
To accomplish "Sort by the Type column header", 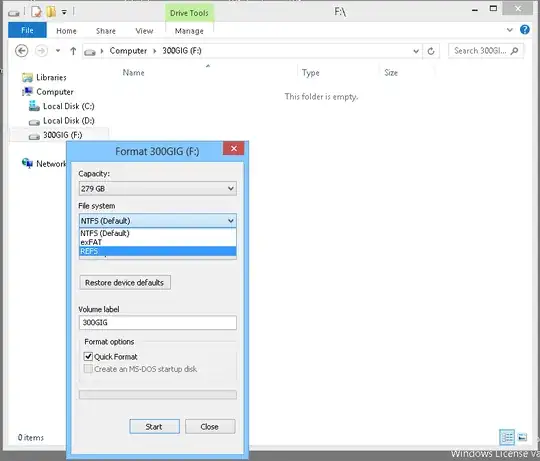I will coord(311,73).
